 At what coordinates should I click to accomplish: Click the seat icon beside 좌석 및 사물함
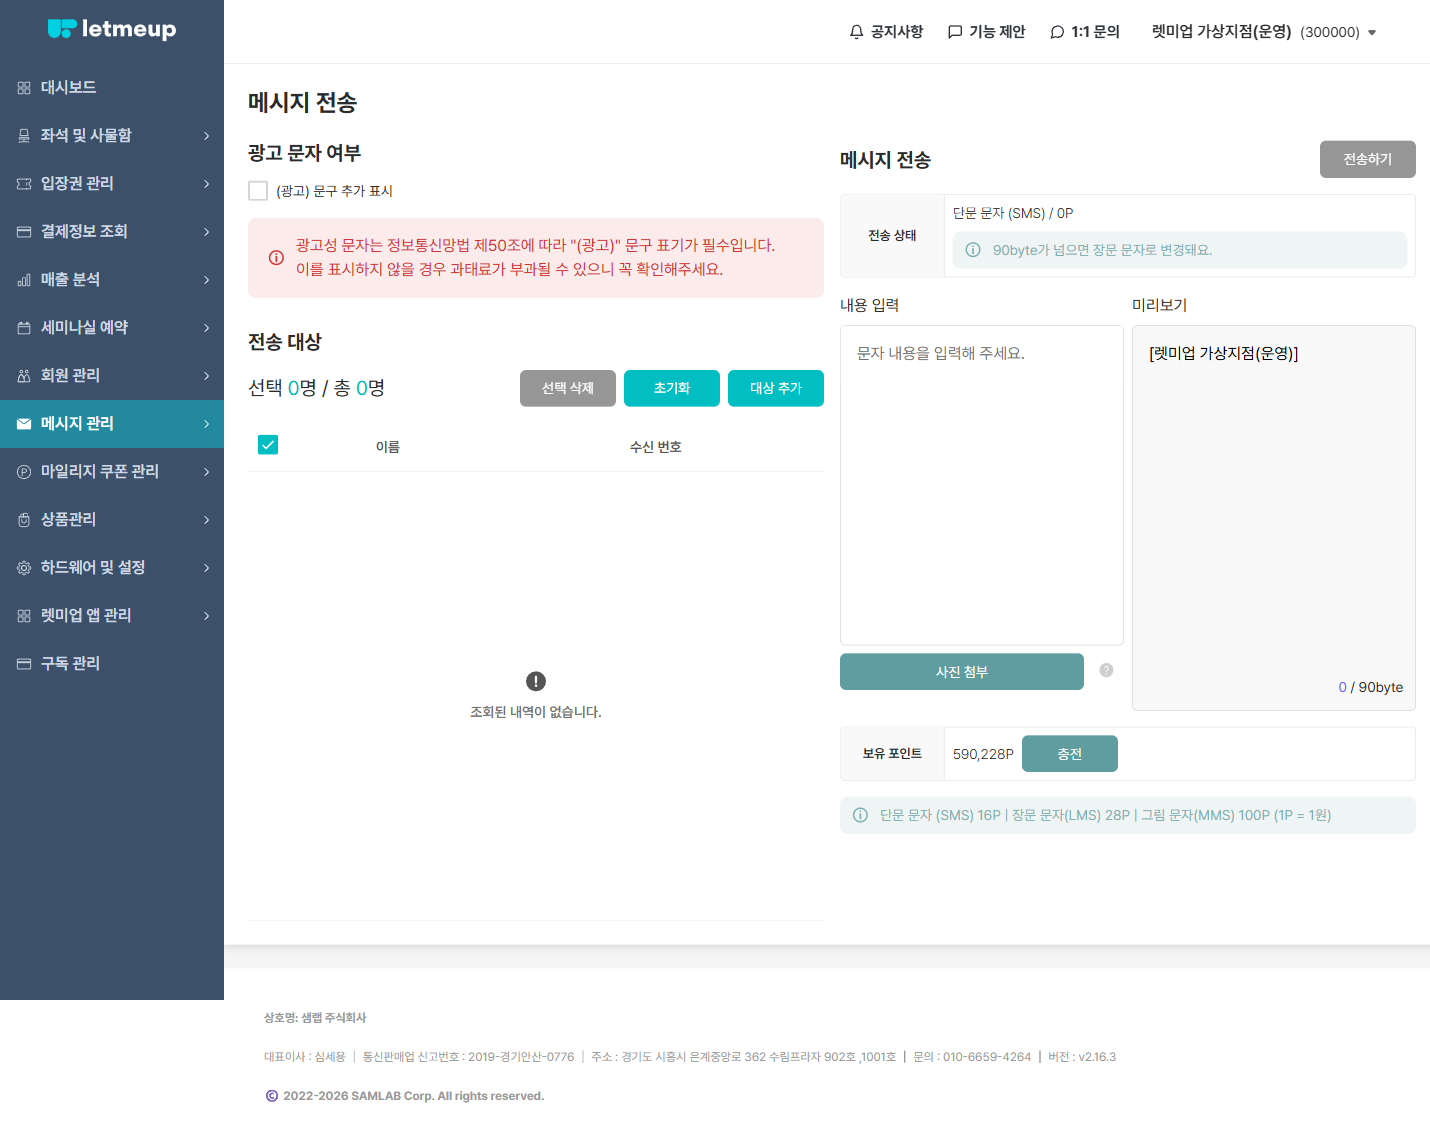[x=24, y=136]
